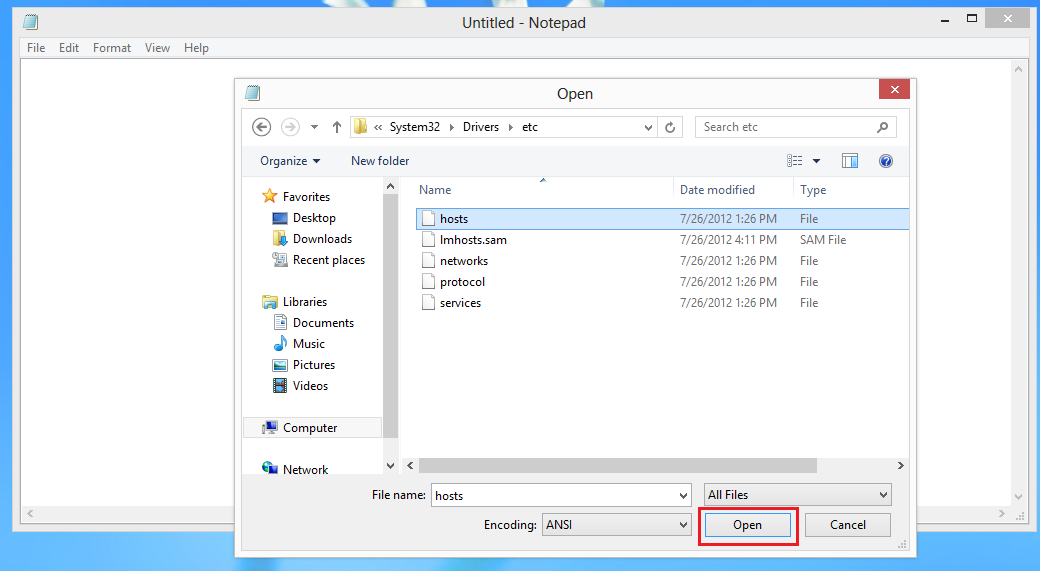
Task: Open the All Files type dropdown
Action: (x=797, y=495)
